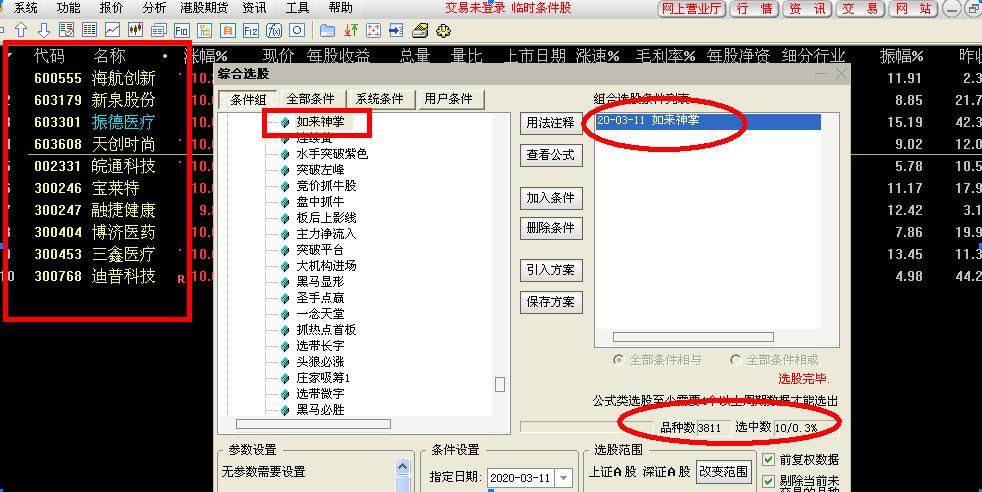Click the 网站 top-right button

913,9
